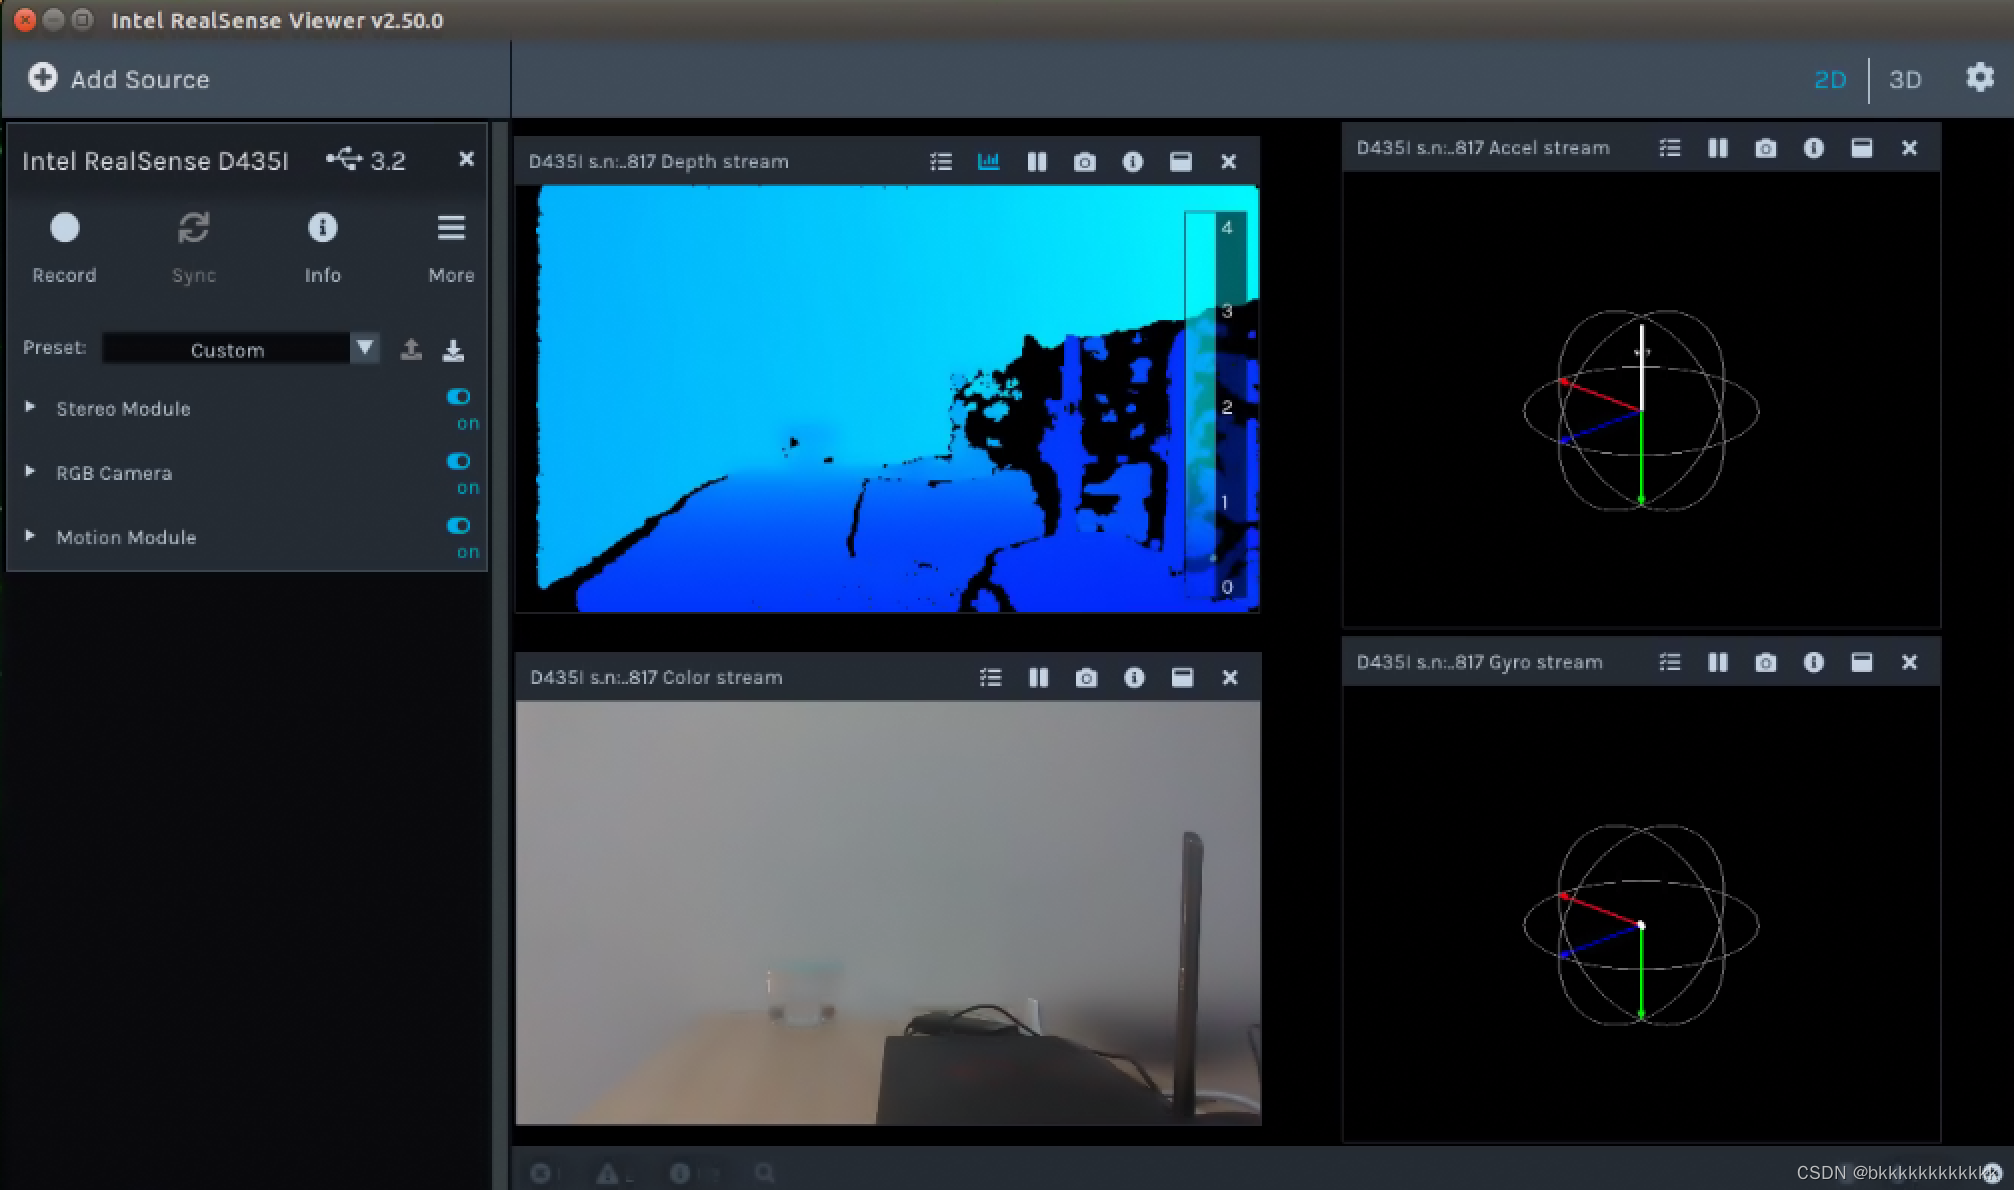Click the search icon in bottom bar
Image resolution: width=2014 pixels, height=1190 pixels.
[x=764, y=1173]
